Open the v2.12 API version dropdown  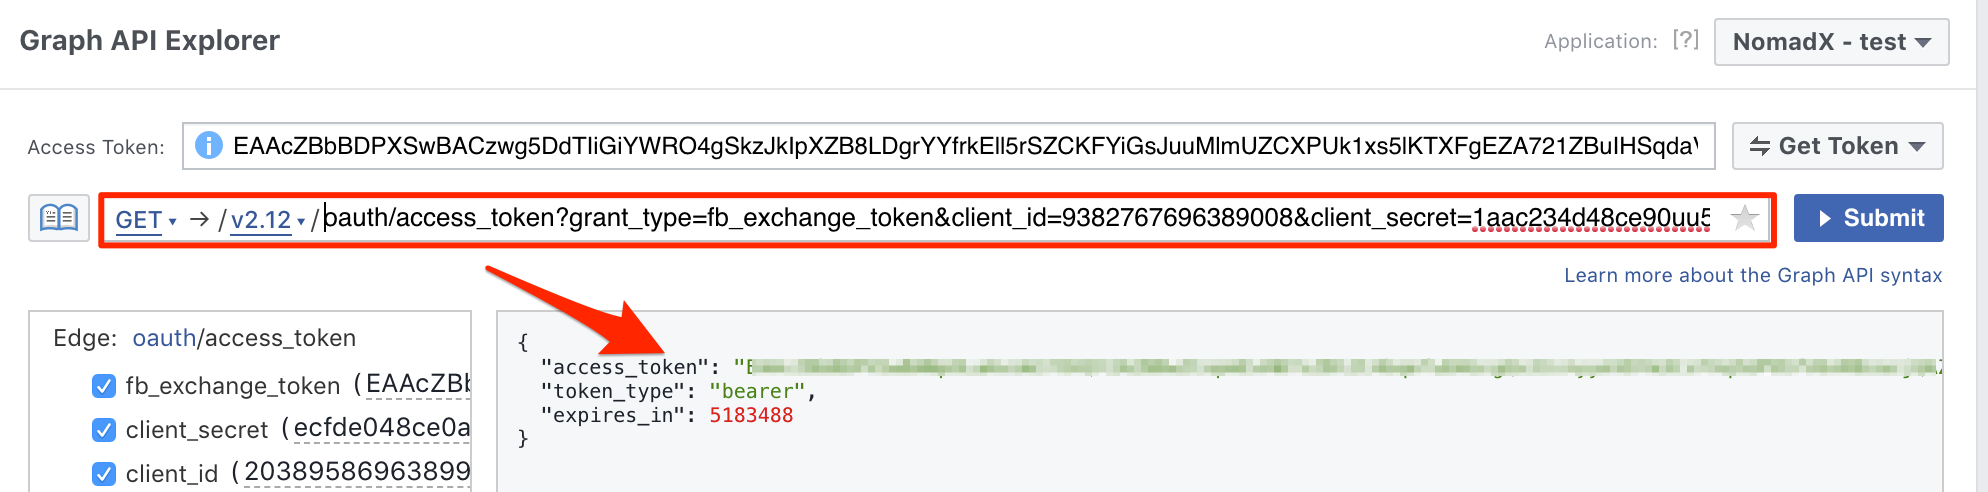268,220
